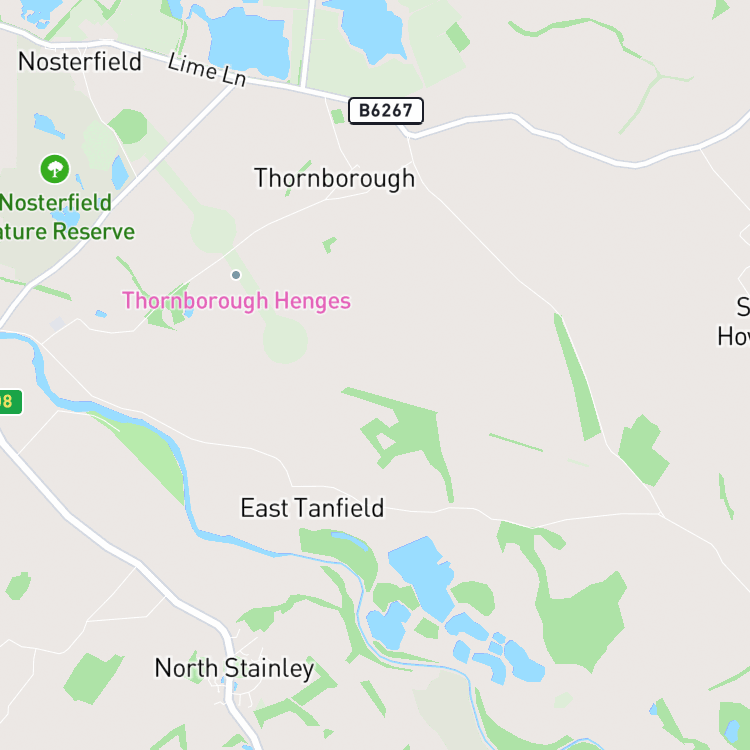The height and width of the screenshot is (750, 750).
Task: Click the small lake in Nosterfield Nature Reserve
Action: click(x=120, y=172)
